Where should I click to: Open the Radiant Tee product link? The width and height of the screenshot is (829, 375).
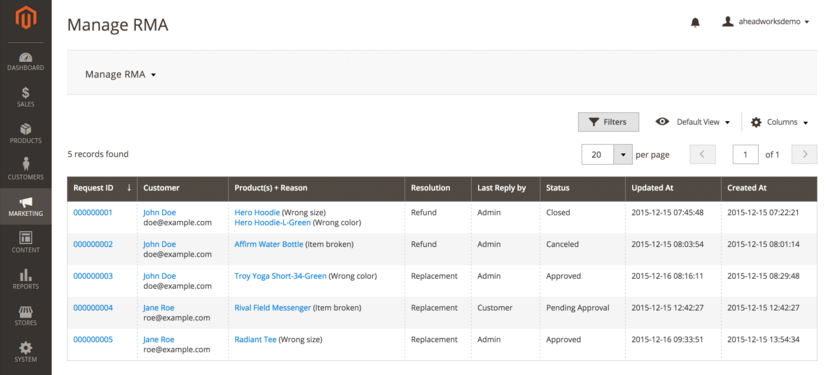255,340
